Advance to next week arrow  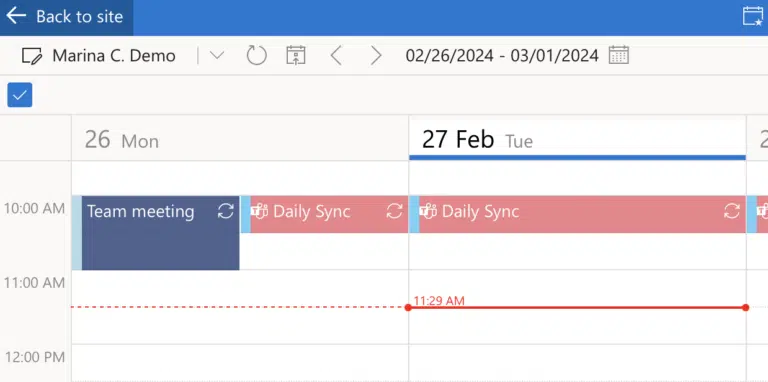click(376, 55)
